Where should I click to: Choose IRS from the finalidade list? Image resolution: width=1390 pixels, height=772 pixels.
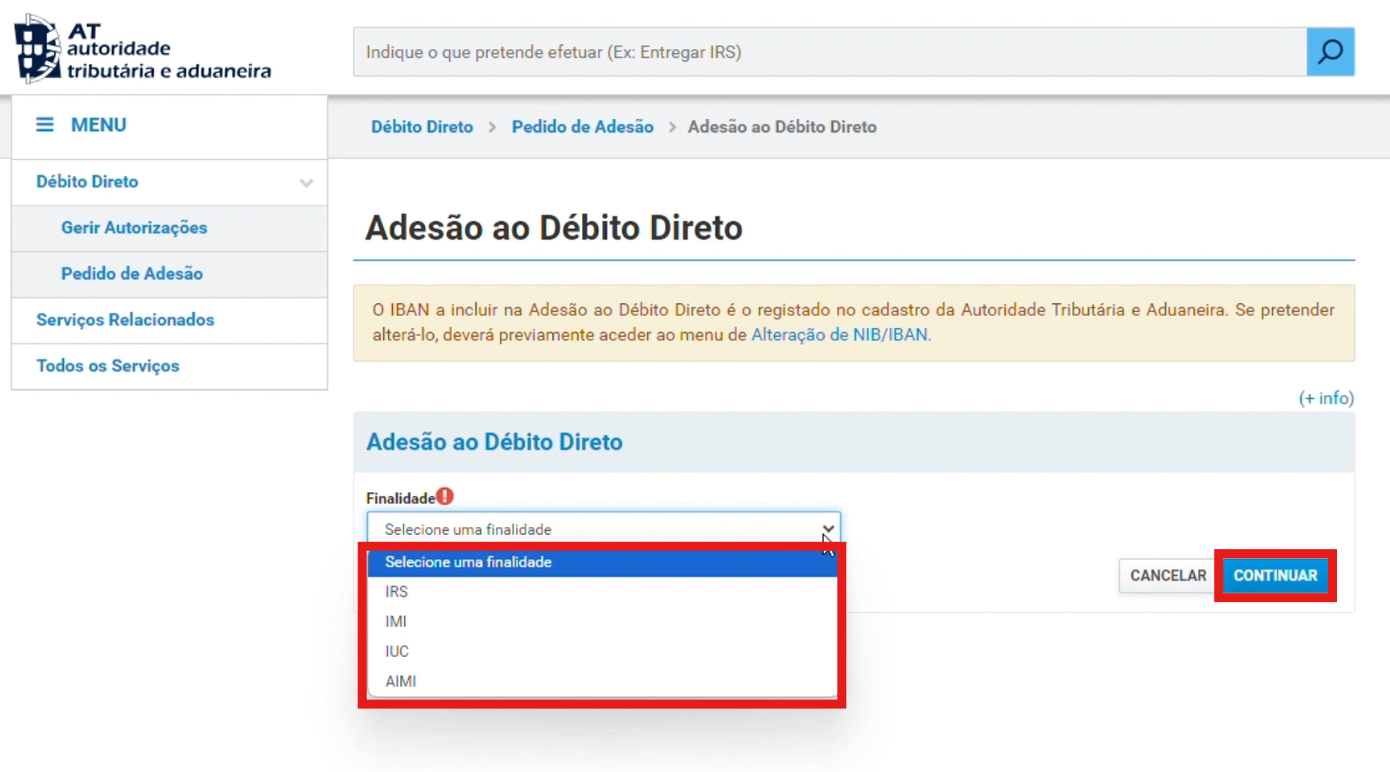point(602,592)
